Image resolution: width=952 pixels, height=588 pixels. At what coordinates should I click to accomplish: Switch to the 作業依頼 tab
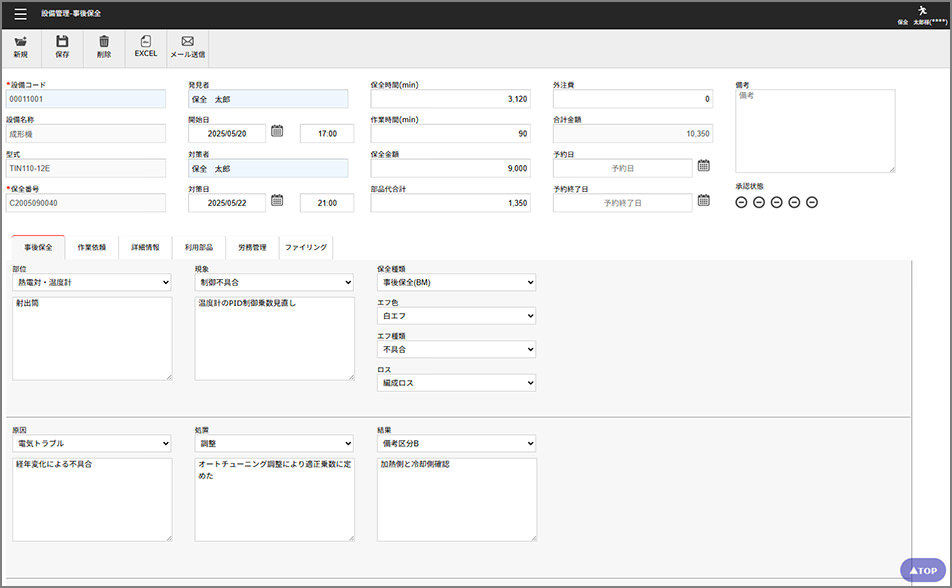pos(92,247)
